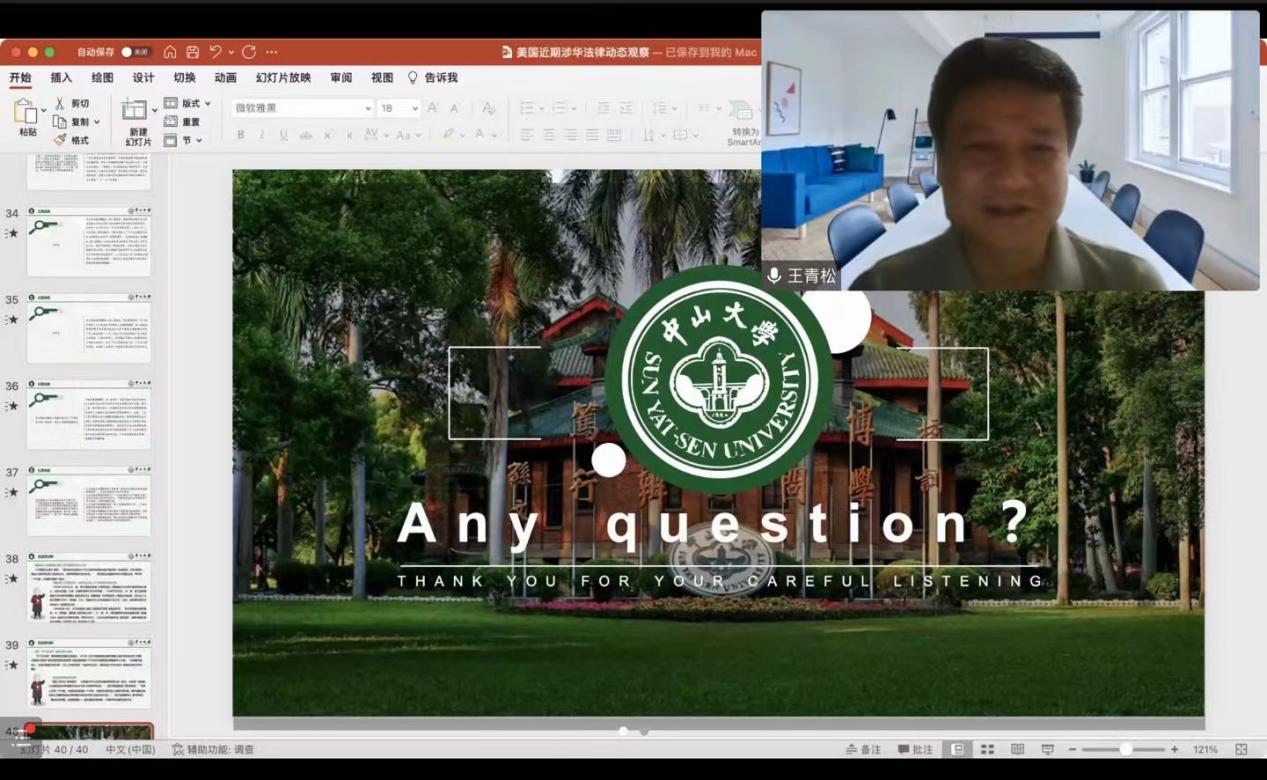Switch to reading view icon

click(1017, 749)
